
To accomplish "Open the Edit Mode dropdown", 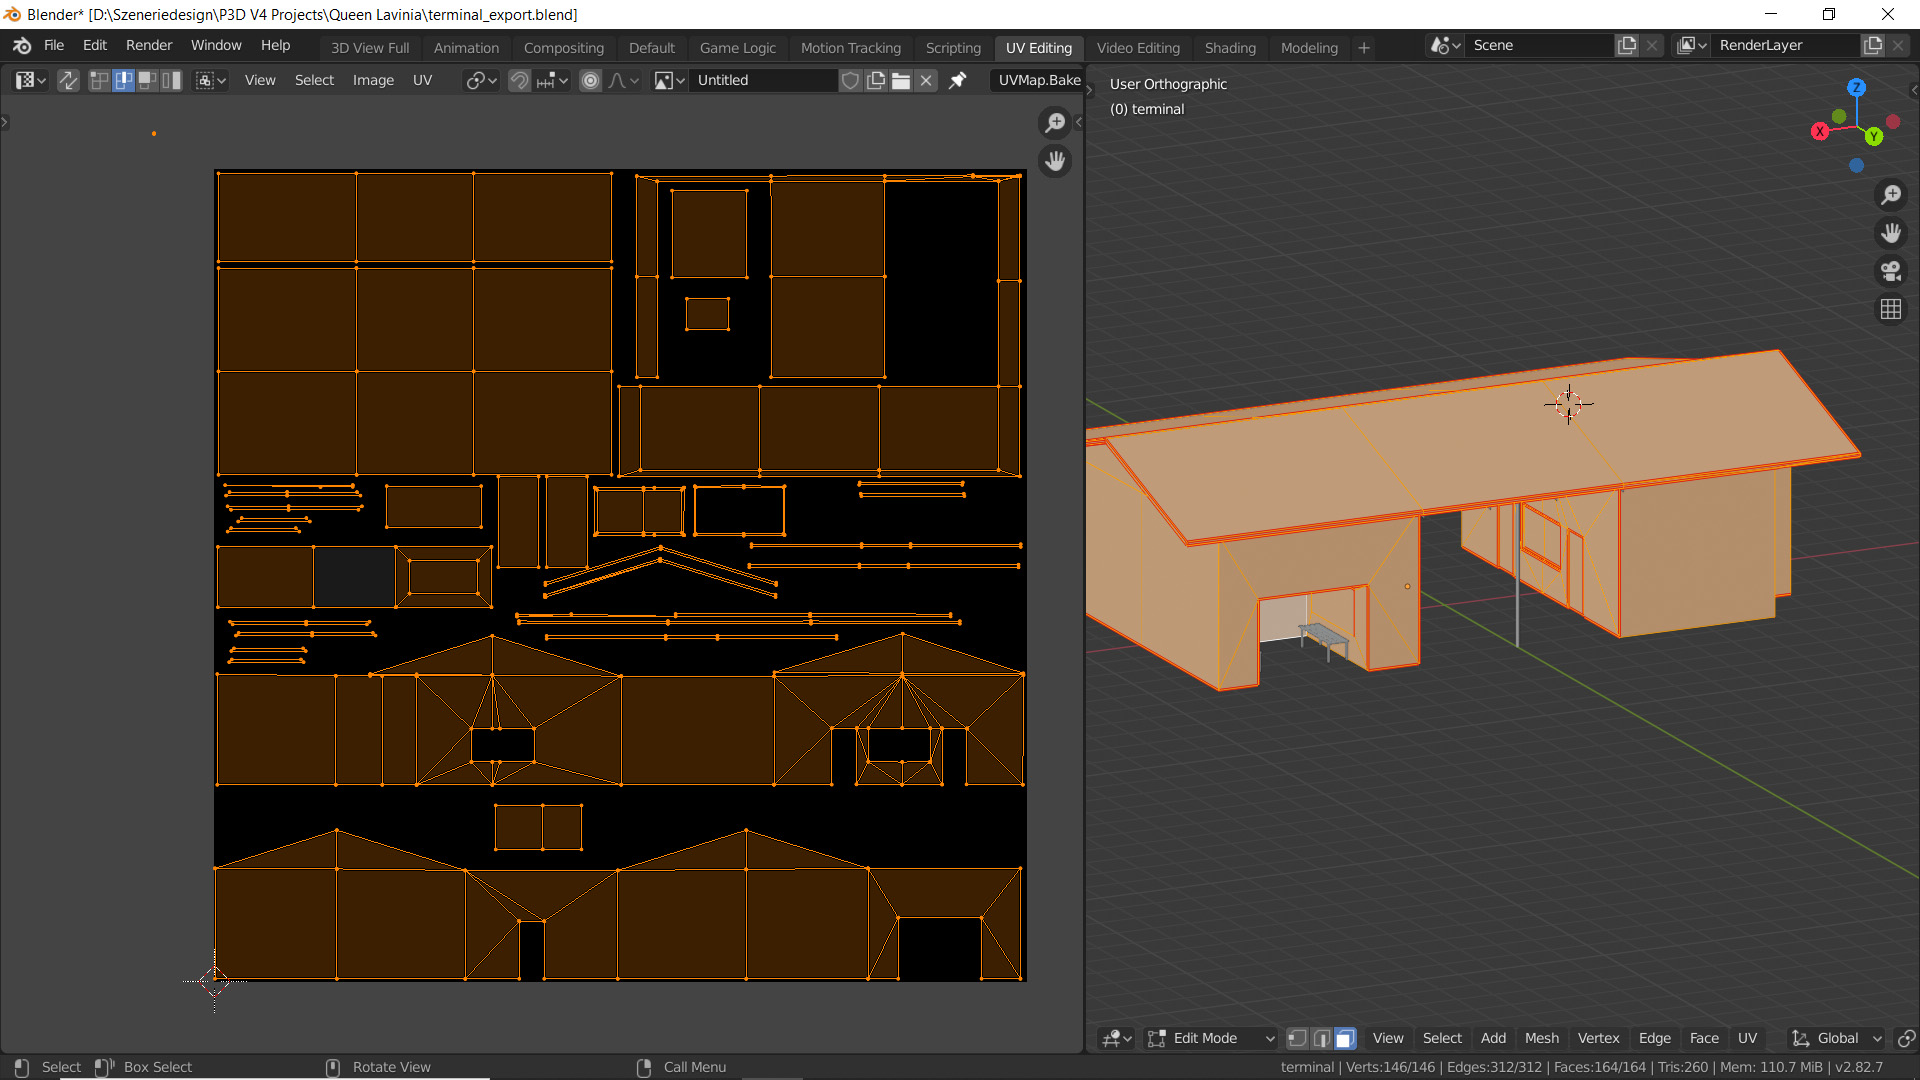I will [x=1210, y=1039].
